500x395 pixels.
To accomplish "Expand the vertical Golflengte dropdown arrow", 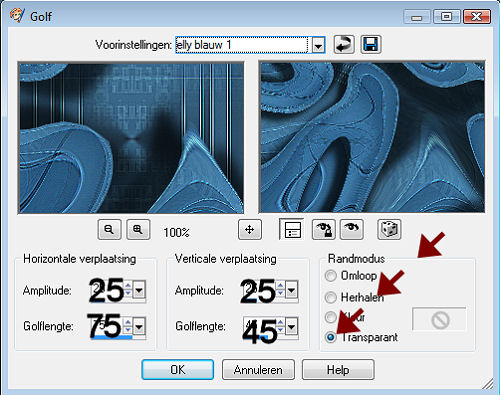I will click(x=291, y=327).
